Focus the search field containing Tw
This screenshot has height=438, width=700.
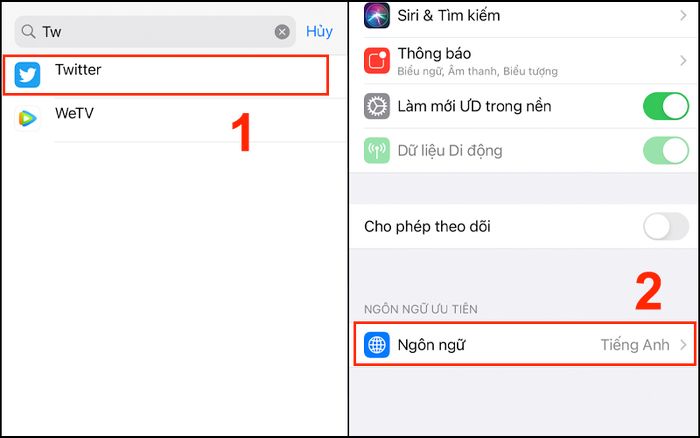click(155, 32)
